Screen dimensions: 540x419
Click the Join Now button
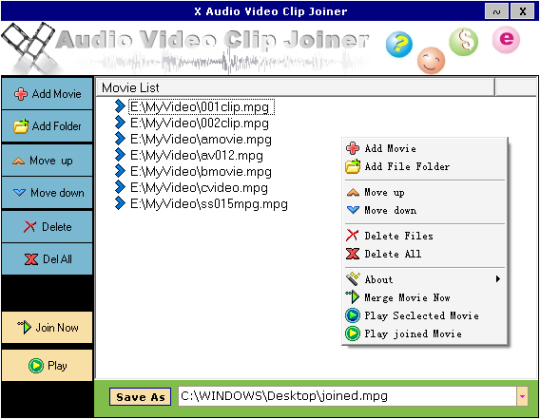(x=47, y=327)
